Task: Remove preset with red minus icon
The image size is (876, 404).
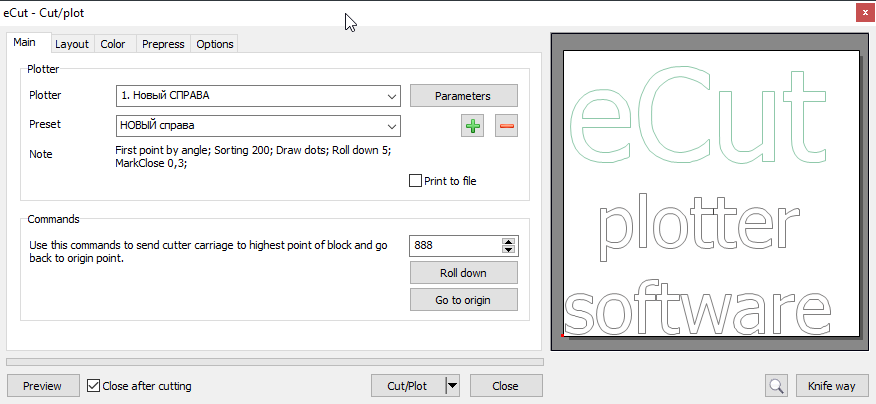Action: (506, 126)
